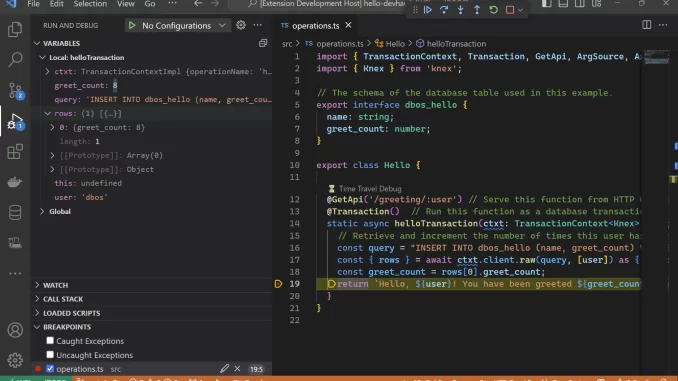Open Run and Debug more actions menu

(x=258, y=25)
